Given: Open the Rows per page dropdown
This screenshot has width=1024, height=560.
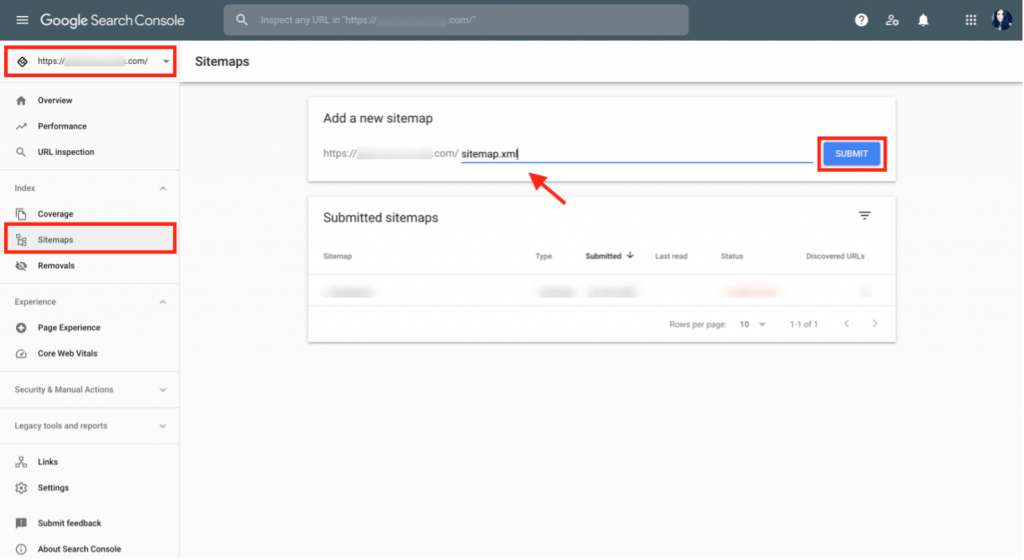Looking at the screenshot, I should [x=752, y=324].
